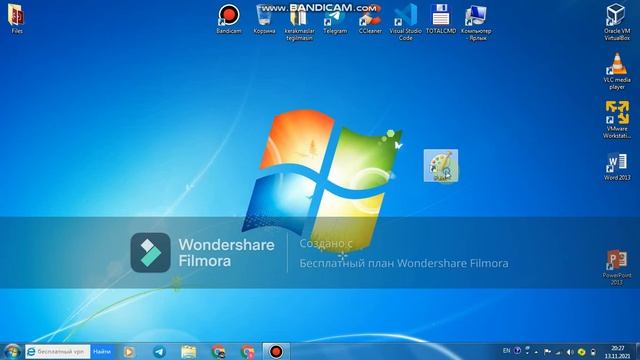Open Windows Media Player from taskbar

tap(129, 351)
